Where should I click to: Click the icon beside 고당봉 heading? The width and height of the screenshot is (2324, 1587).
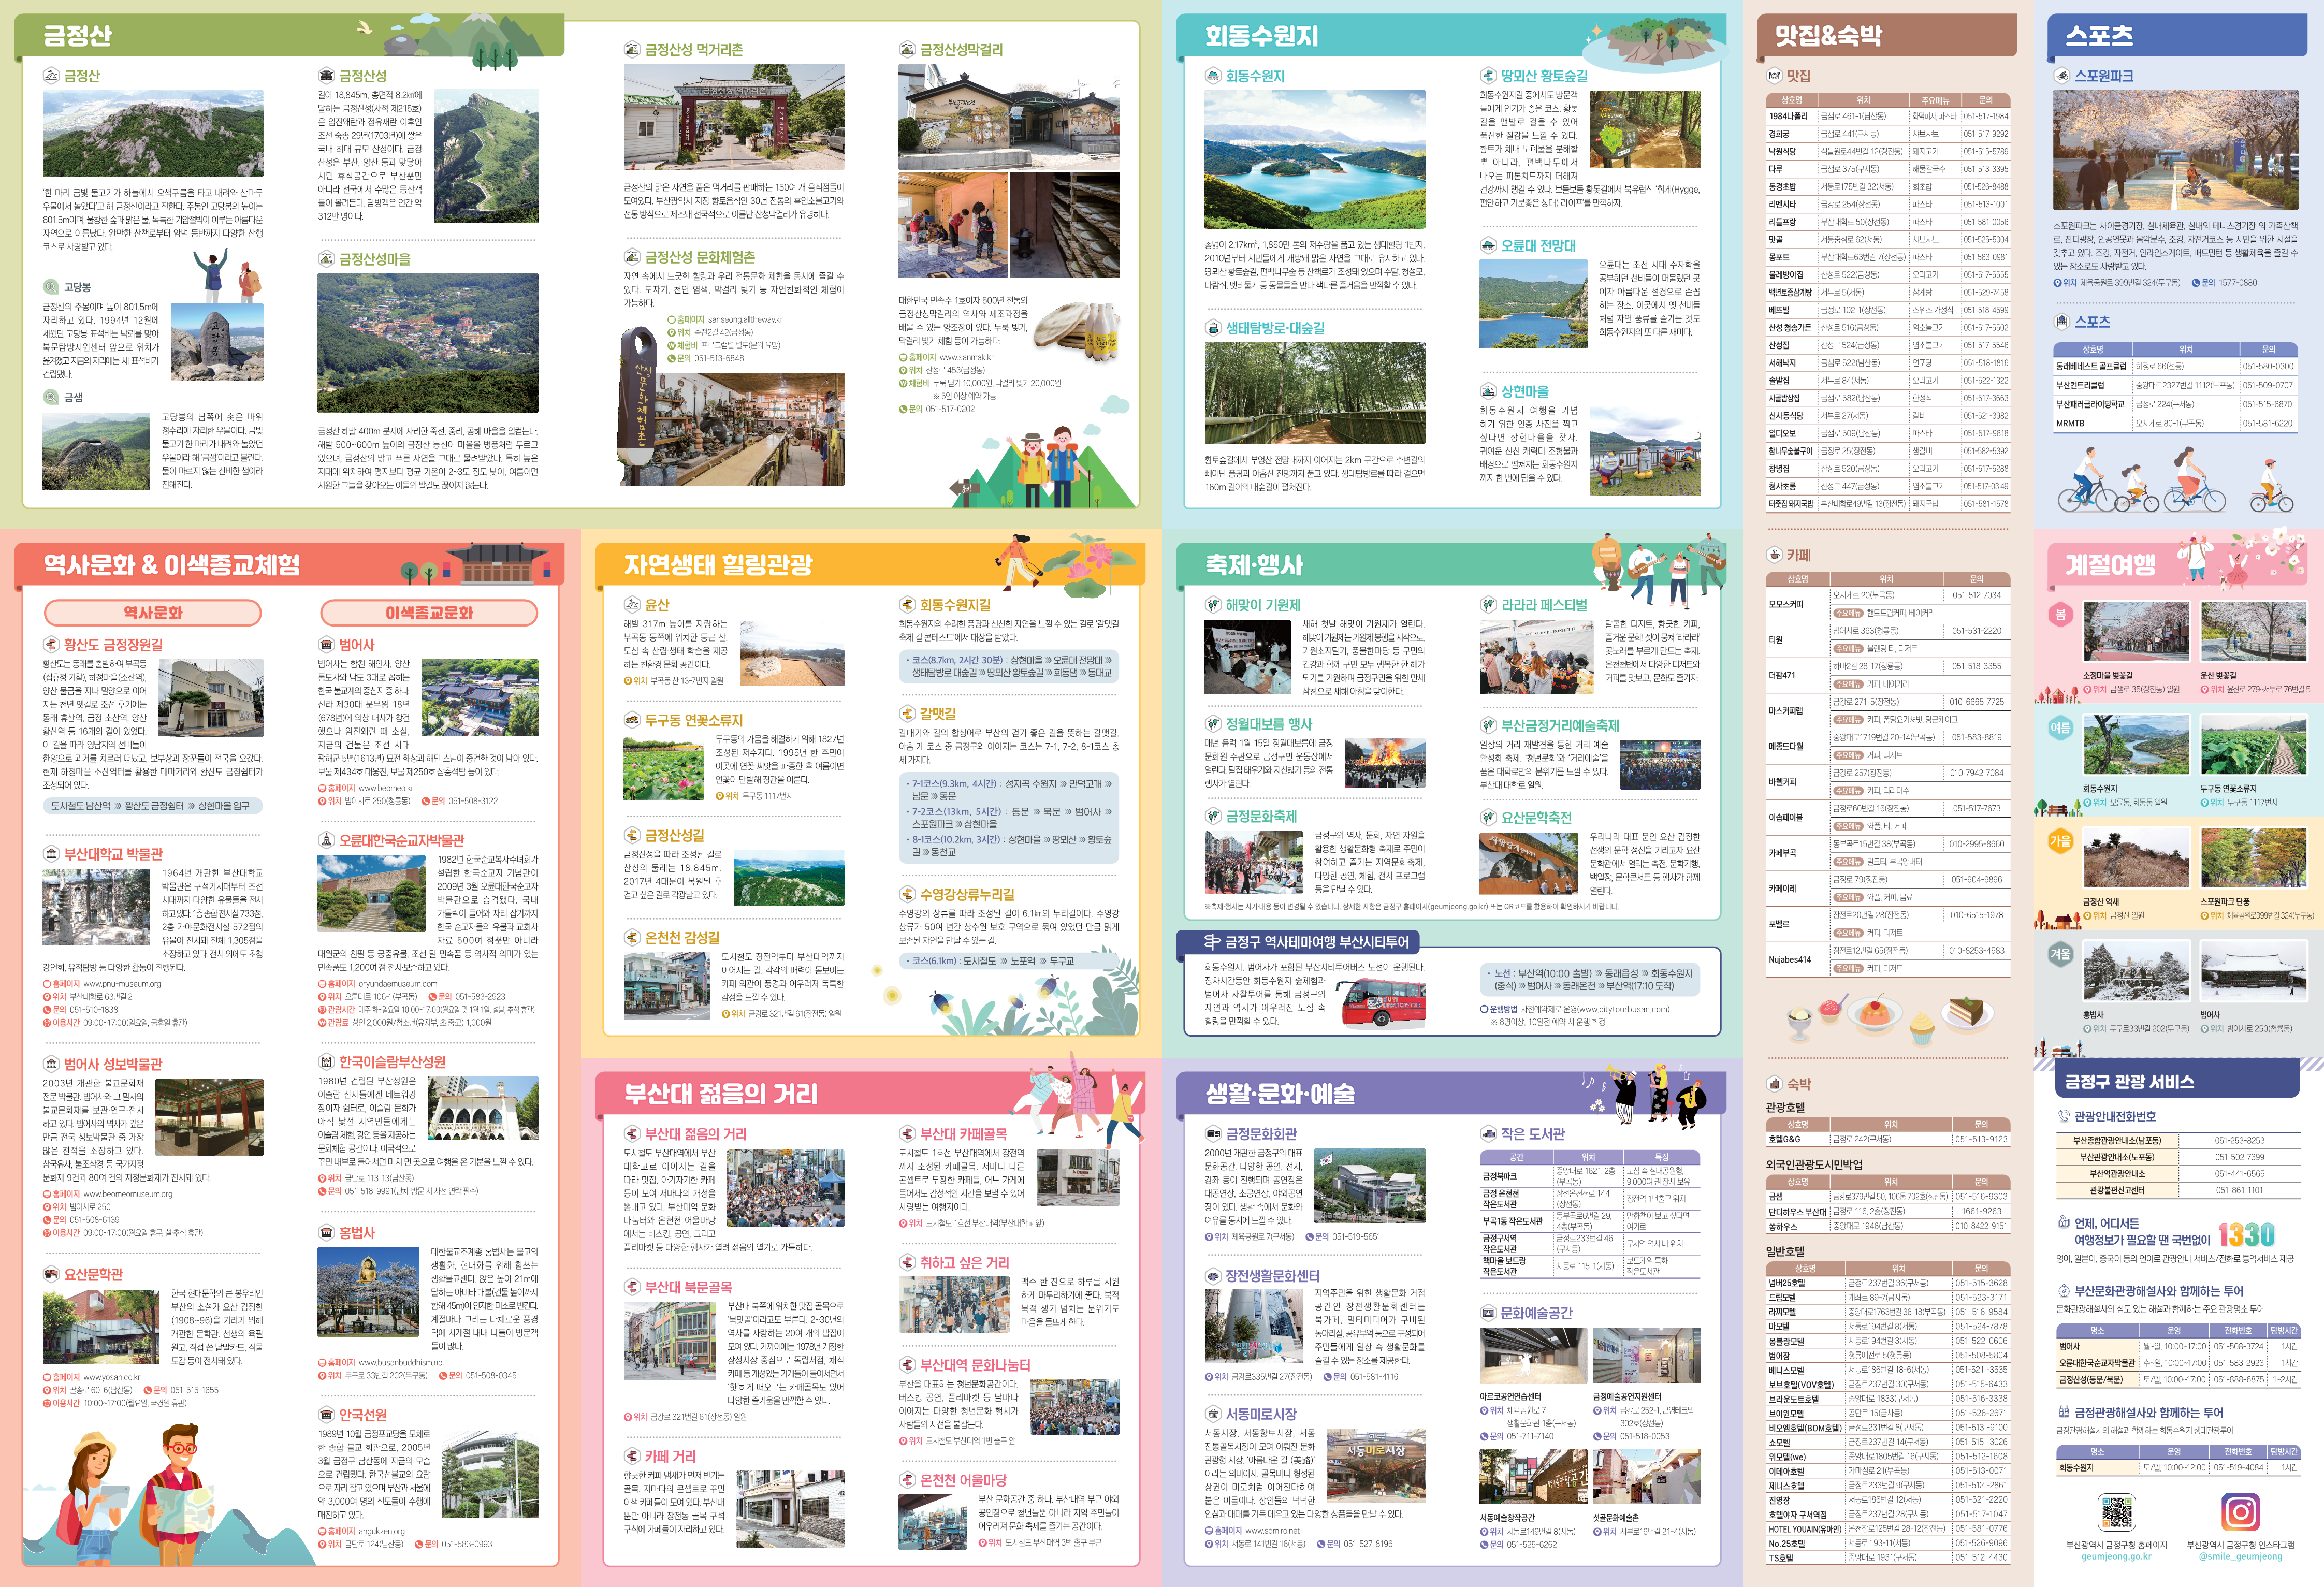(x=51, y=287)
